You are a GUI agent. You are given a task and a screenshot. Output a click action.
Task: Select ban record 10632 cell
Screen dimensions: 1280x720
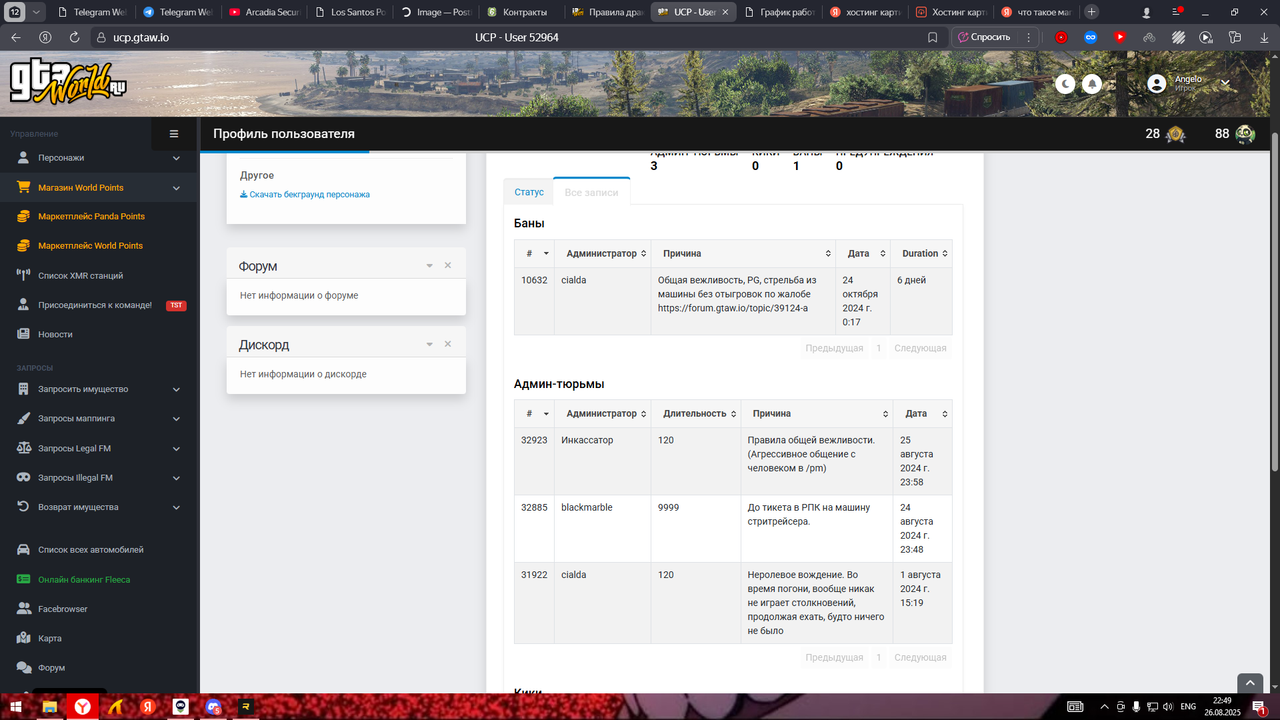(534, 301)
